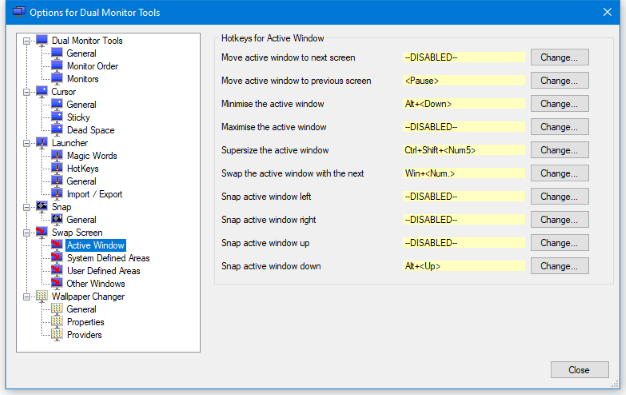Click the Wallpaper Changer category icon

point(42,296)
